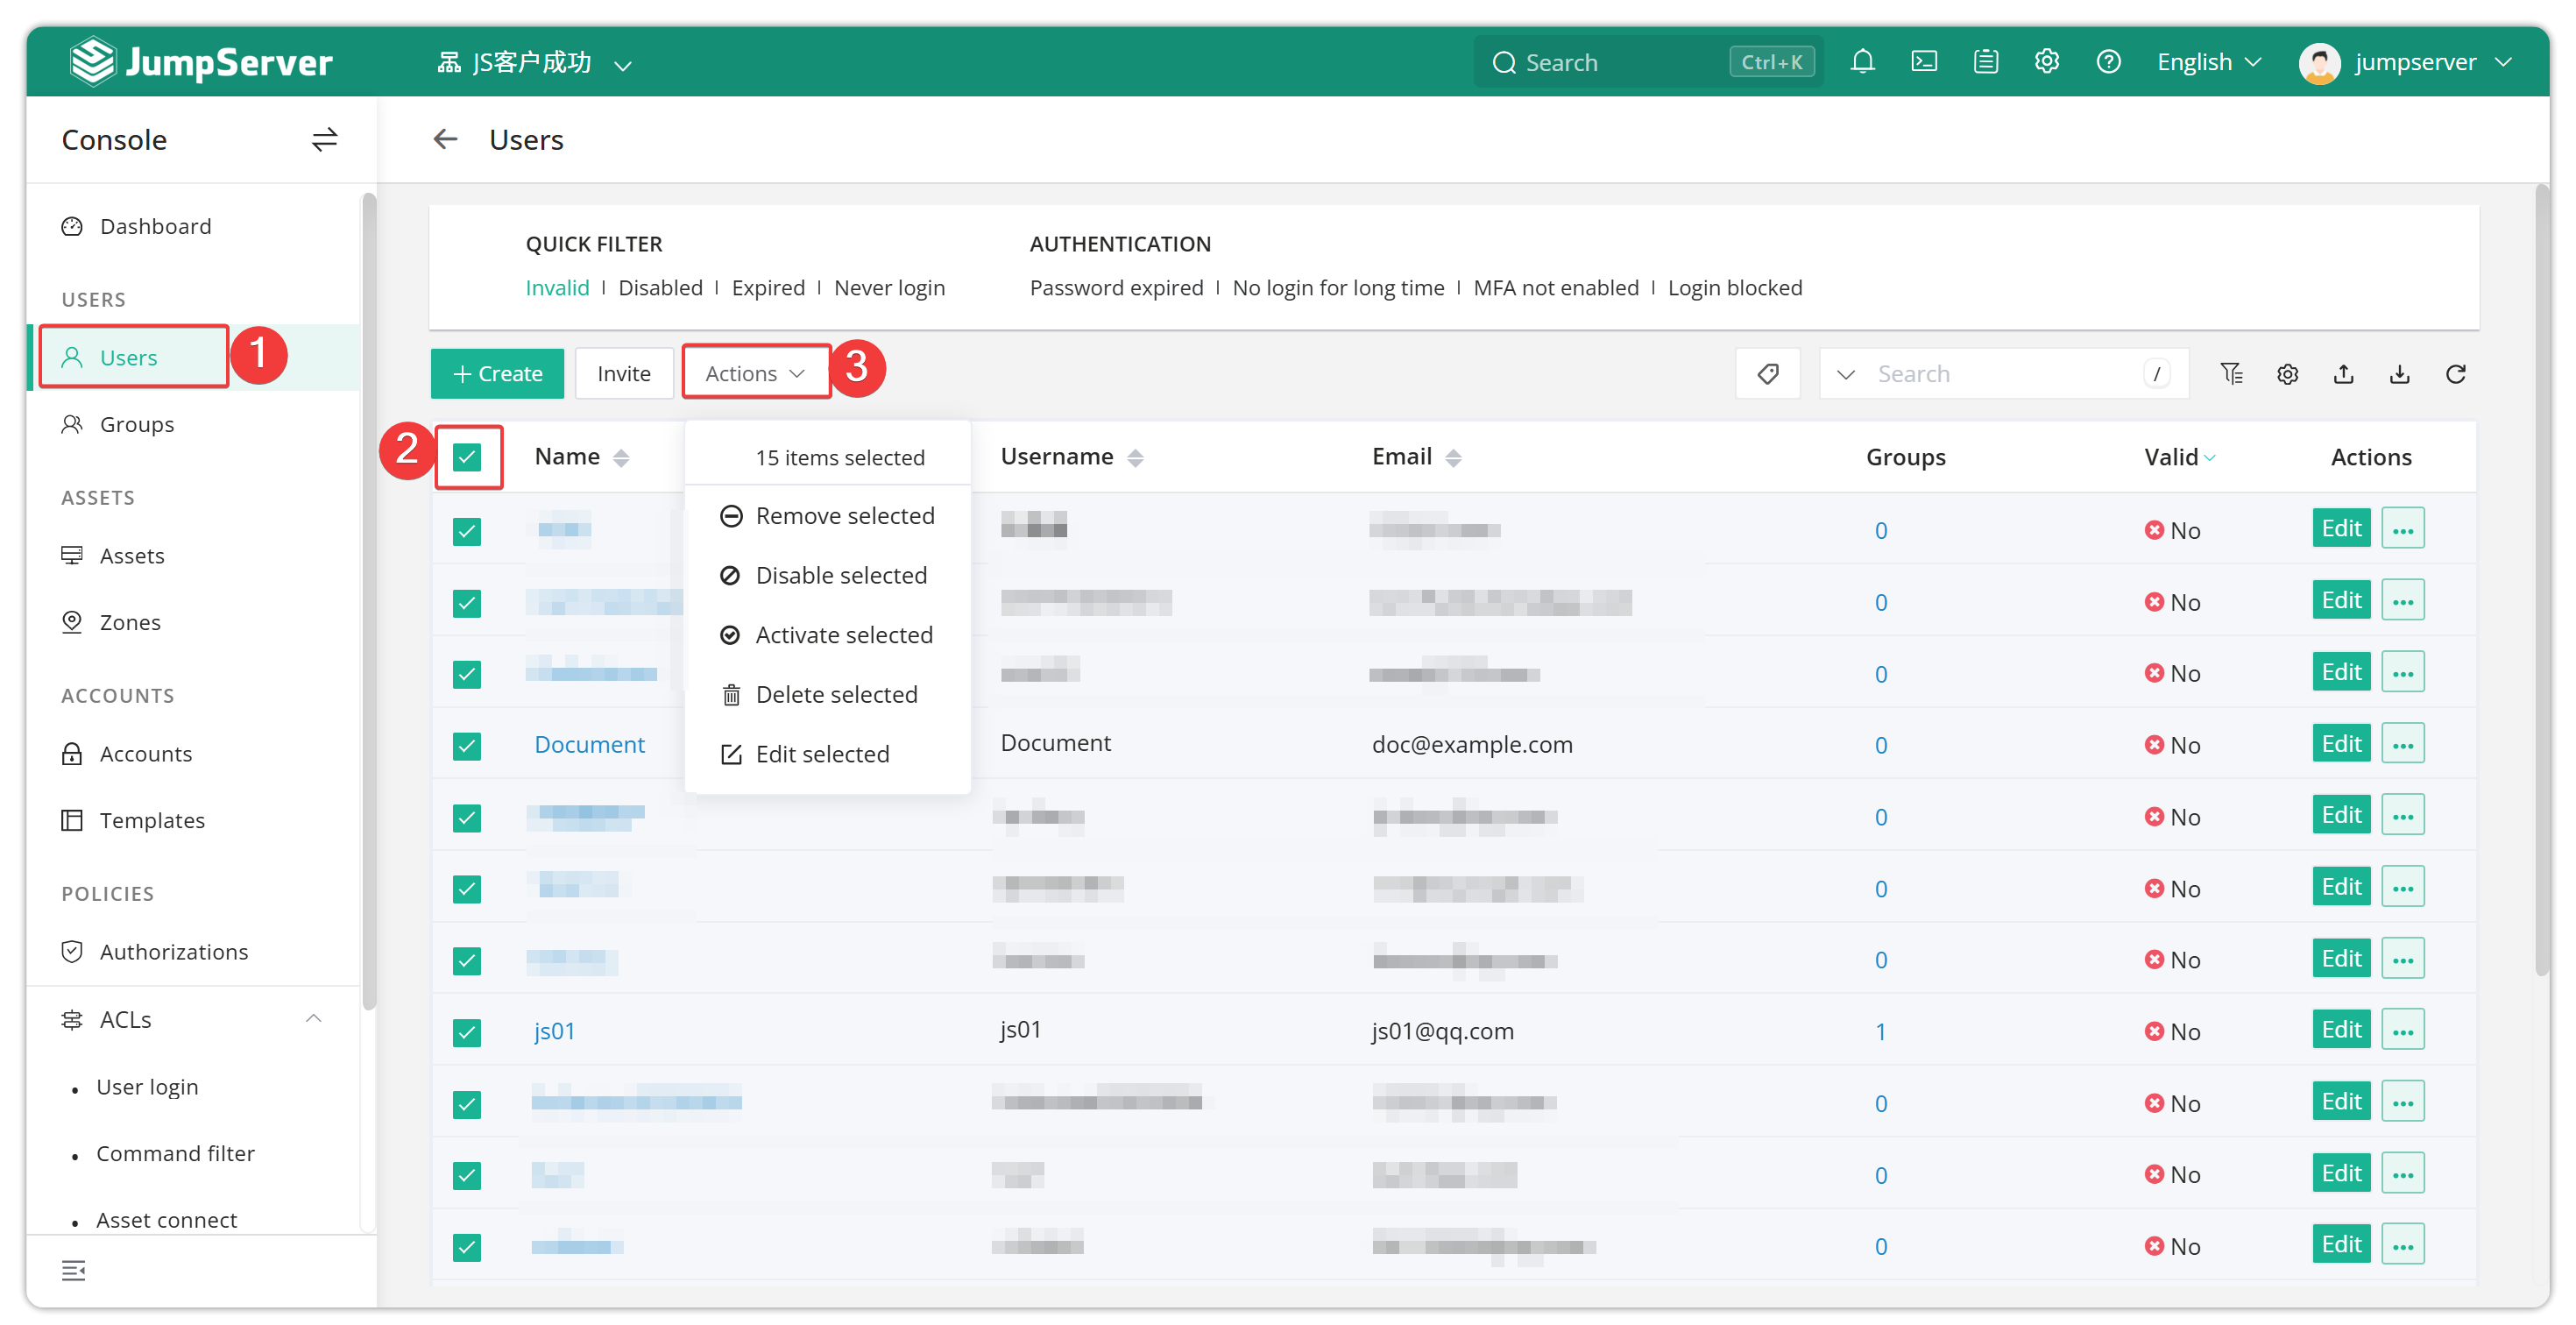Uncheck the select-all checkbox in header
Screen dimensions: 2576x1325
(x=467, y=457)
